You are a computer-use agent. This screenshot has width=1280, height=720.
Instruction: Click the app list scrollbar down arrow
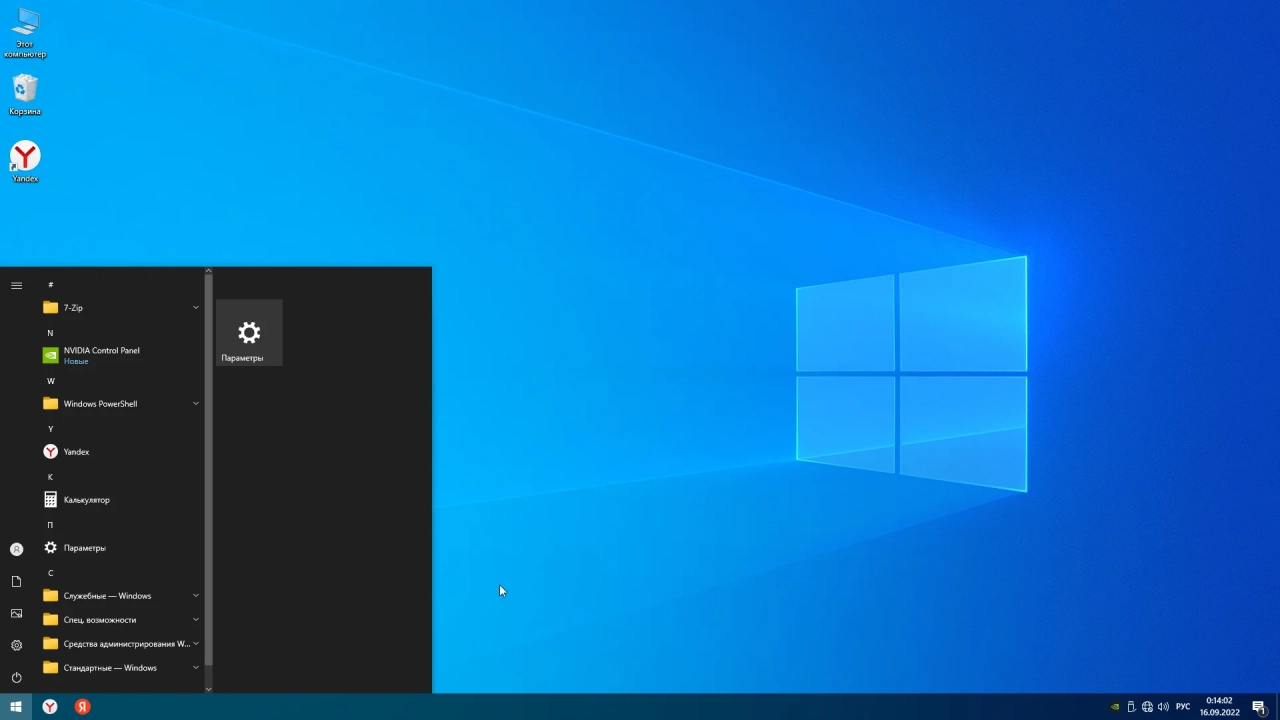tap(208, 689)
